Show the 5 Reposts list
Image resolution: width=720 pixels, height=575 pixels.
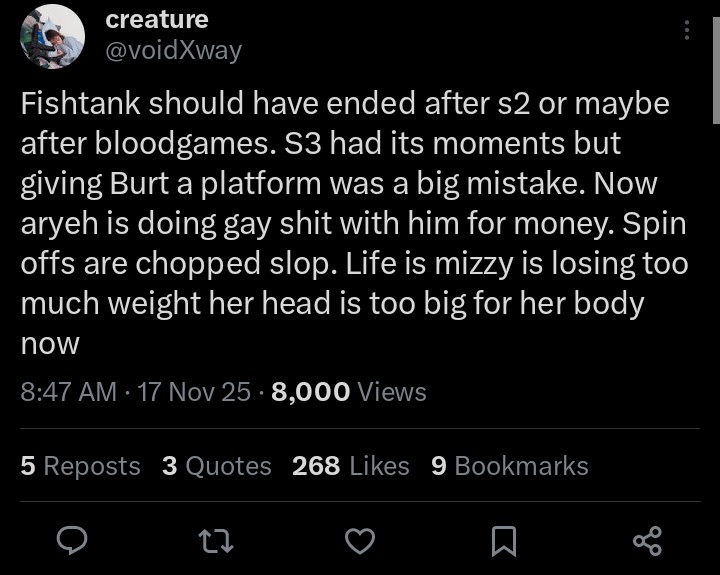(x=80, y=466)
